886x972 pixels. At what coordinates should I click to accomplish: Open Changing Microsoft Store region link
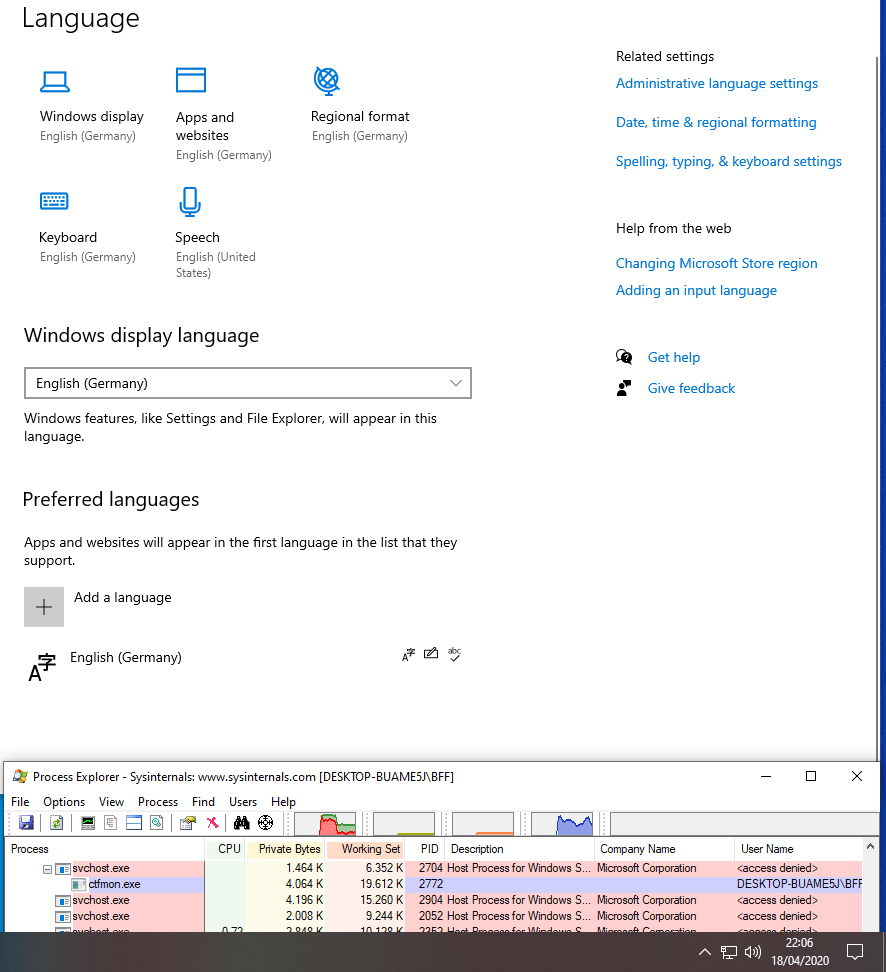[x=716, y=263]
